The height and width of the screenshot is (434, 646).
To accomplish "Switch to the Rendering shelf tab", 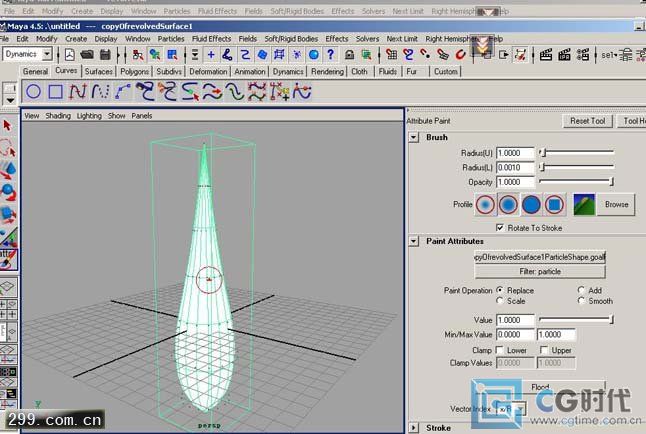I will click(327, 71).
